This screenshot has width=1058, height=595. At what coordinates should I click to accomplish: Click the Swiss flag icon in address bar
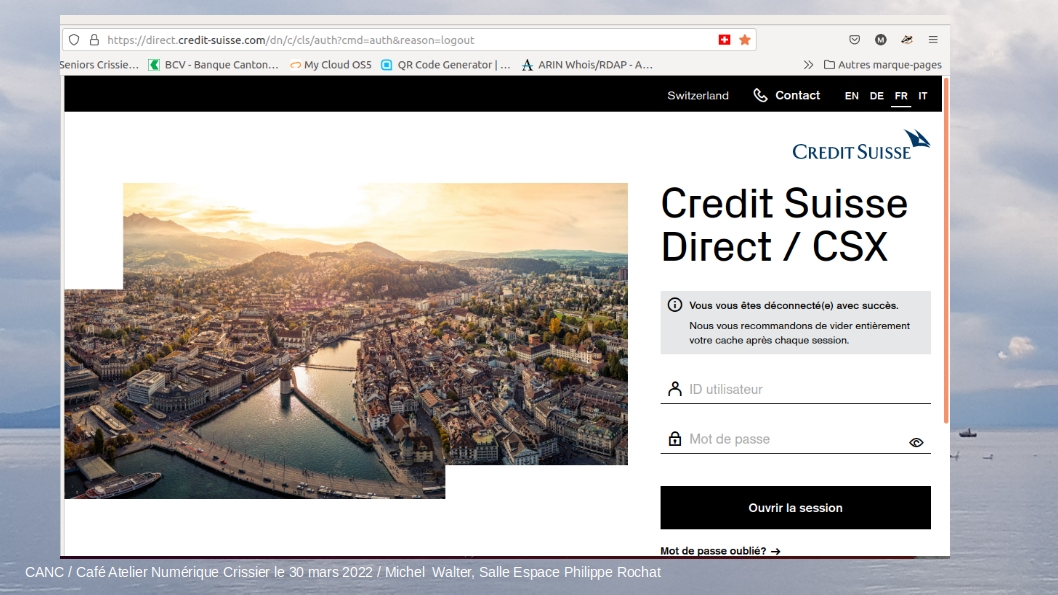724,40
